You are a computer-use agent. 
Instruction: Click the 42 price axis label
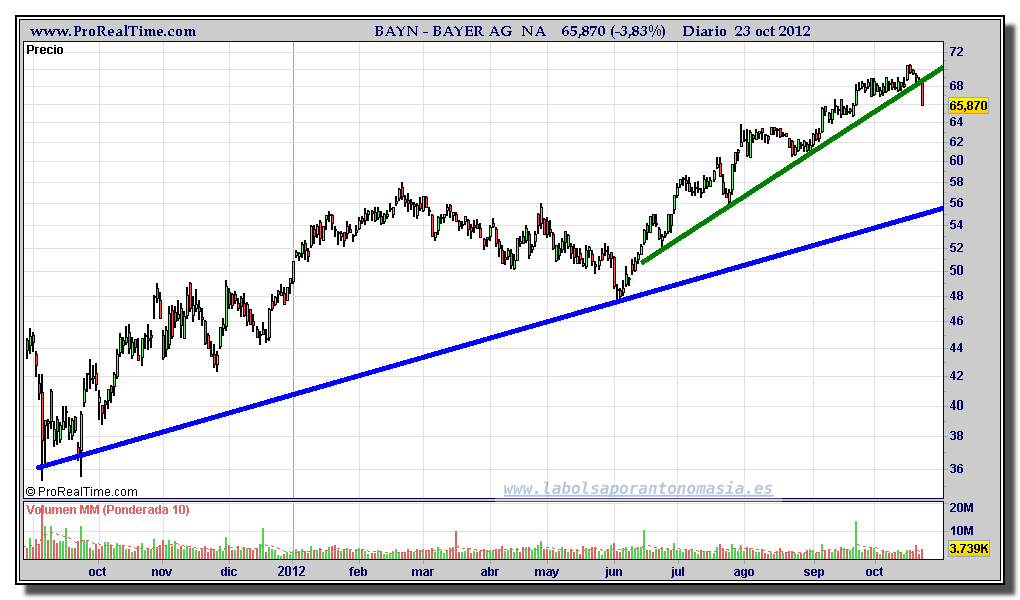[x=956, y=375]
